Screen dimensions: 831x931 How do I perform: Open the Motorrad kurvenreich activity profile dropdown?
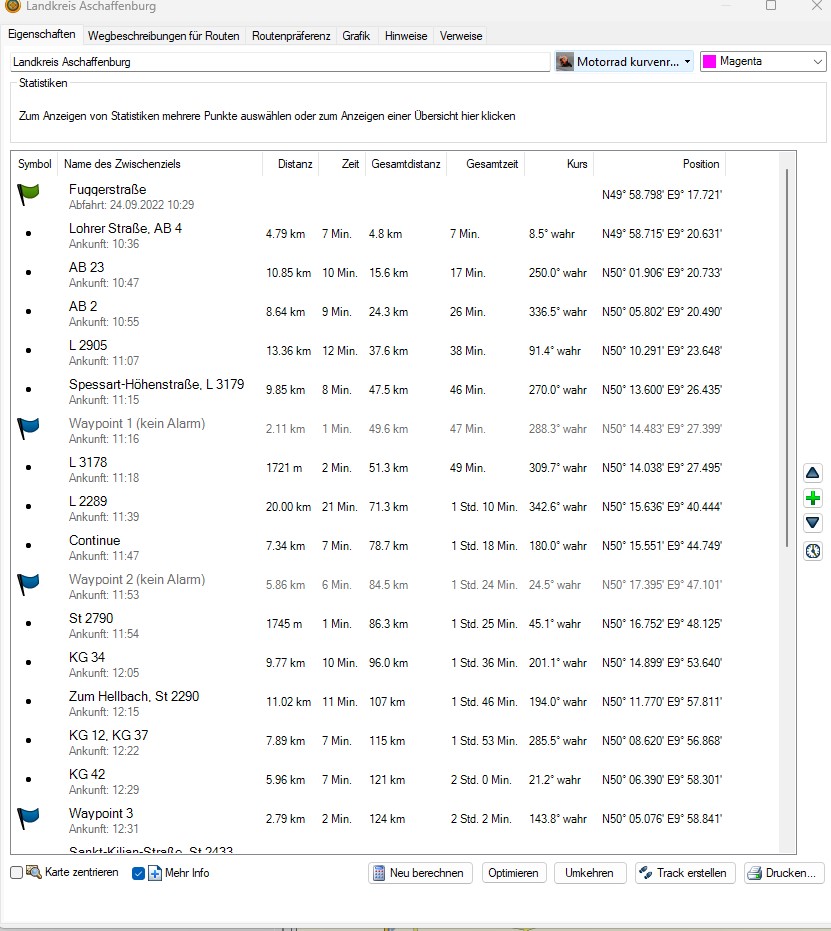625,62
